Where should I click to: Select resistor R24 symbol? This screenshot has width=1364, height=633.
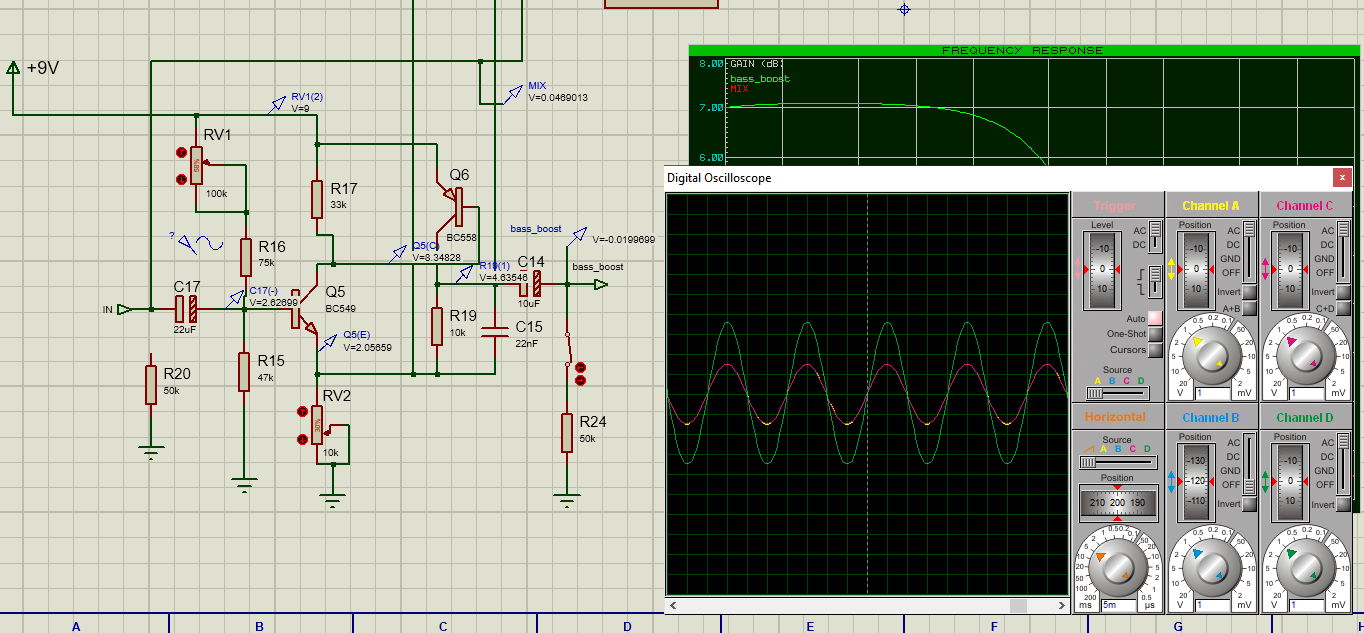pos(567,433)
